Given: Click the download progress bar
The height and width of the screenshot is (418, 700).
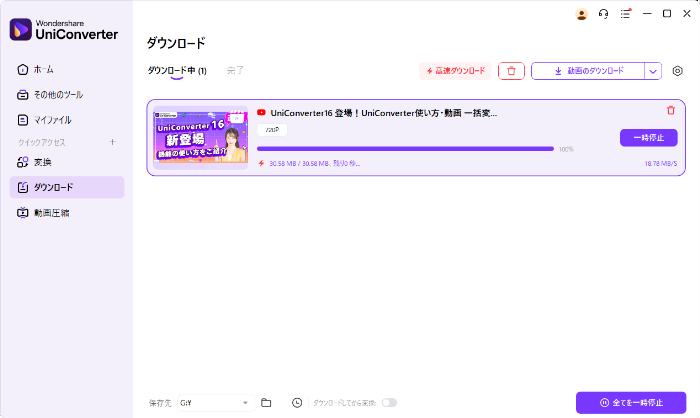Looking at the screenshot, I should click(x=405, y=149).
